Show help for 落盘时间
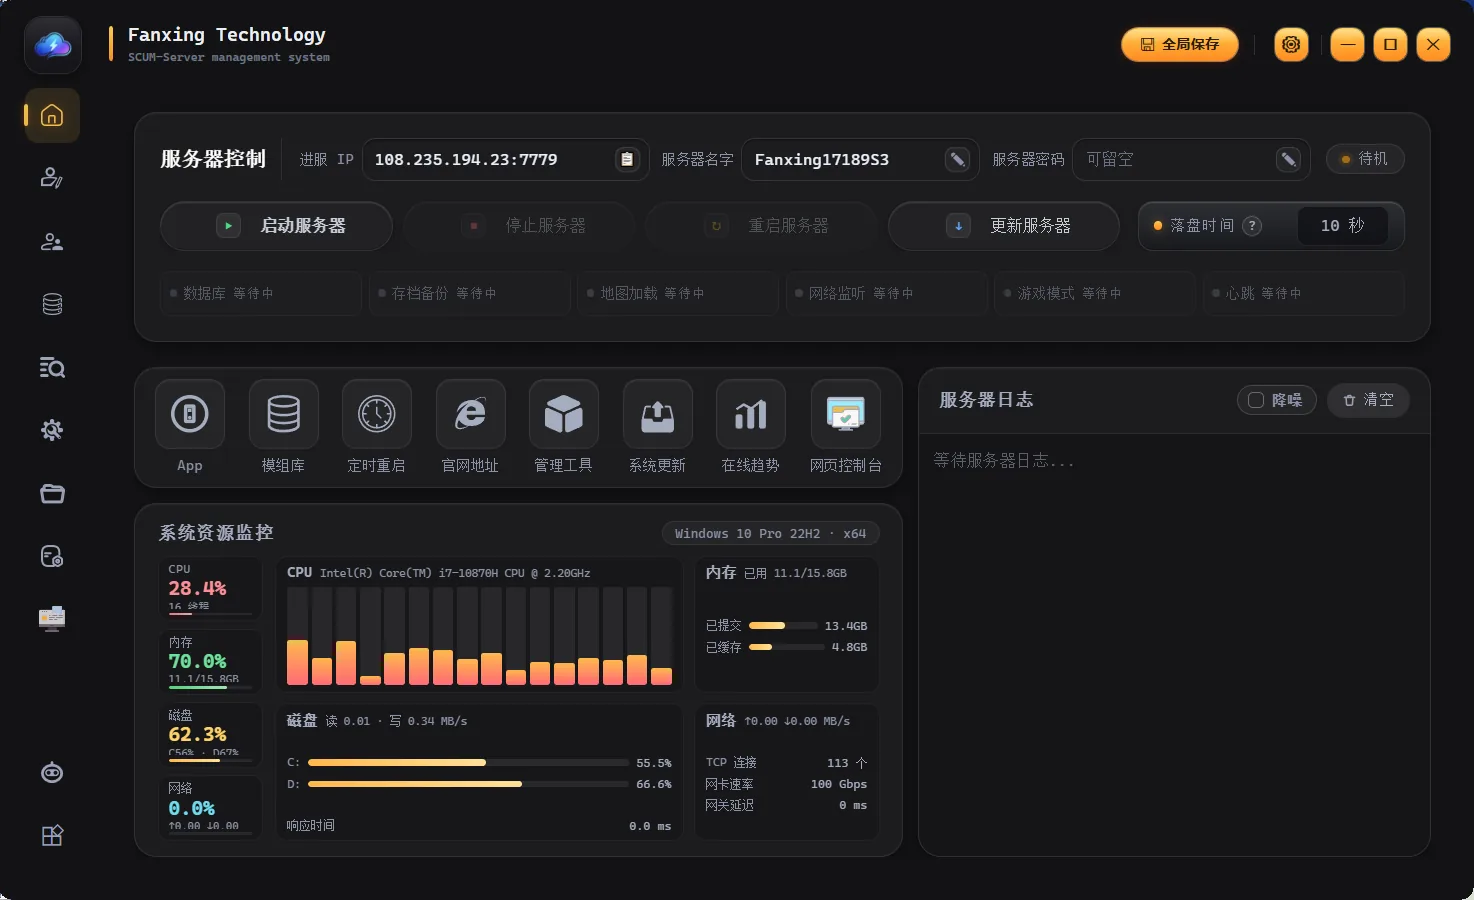The width and height of the screenshot is (1474, 900). point(1251,226)
